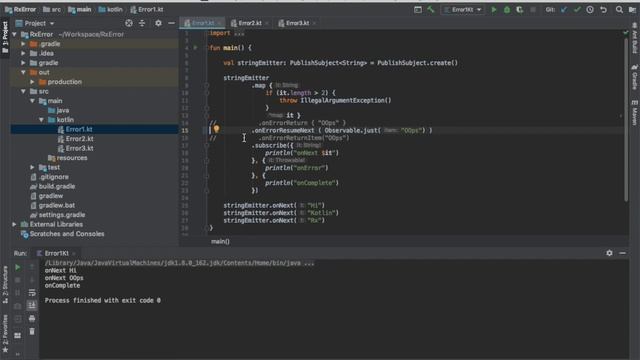Expand the test folder
This screenshot has height=360, width=640.
pyautogui.click(x=32, y=167)
